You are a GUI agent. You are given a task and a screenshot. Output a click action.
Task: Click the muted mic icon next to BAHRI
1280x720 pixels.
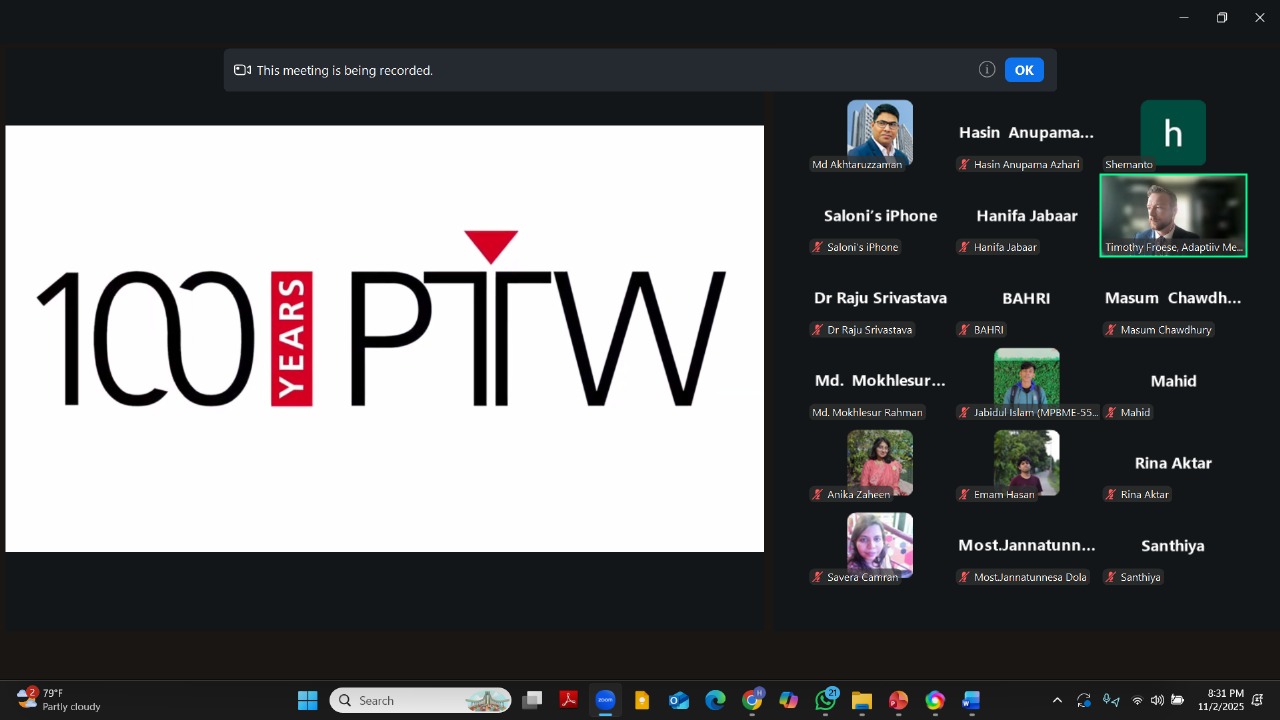(964, 330)
